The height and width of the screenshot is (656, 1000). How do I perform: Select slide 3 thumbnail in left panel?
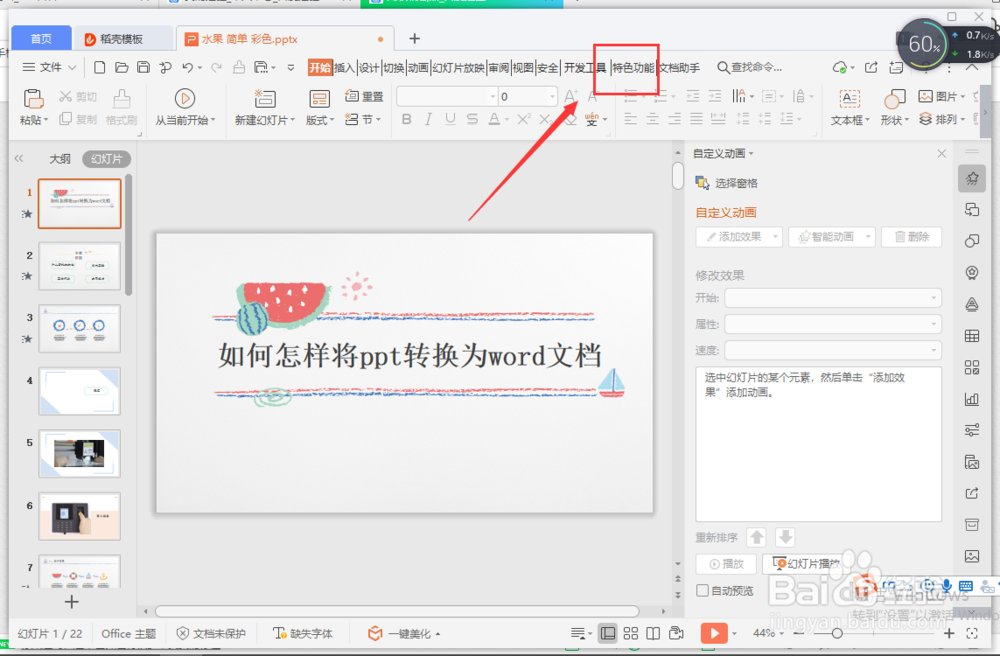coord(79,328)
